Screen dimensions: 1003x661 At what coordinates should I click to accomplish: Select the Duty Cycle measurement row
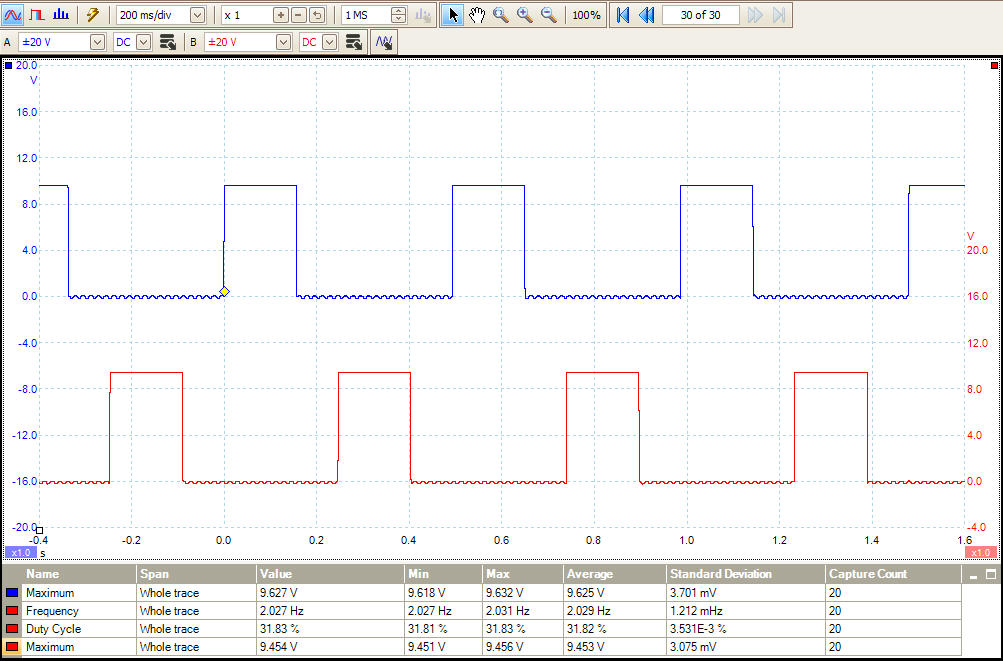(483, 628)
